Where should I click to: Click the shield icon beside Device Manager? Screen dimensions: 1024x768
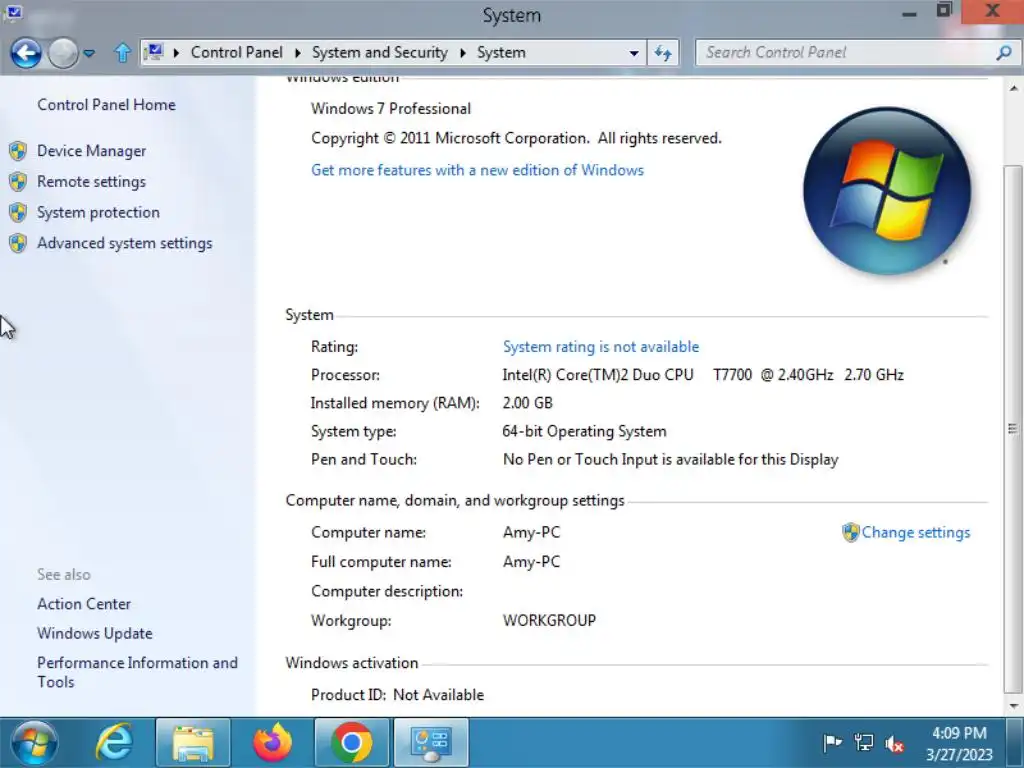[x=18, y=151]
